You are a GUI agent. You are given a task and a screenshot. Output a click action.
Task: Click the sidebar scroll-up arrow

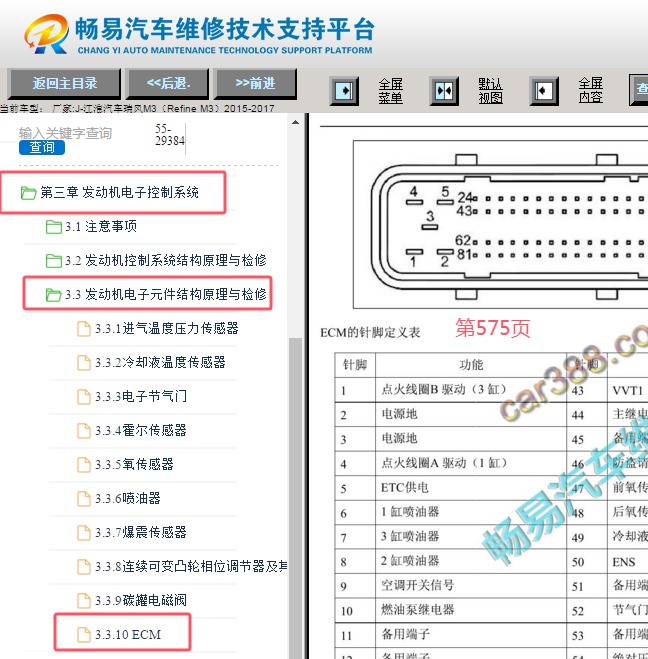tap(295, 122)
